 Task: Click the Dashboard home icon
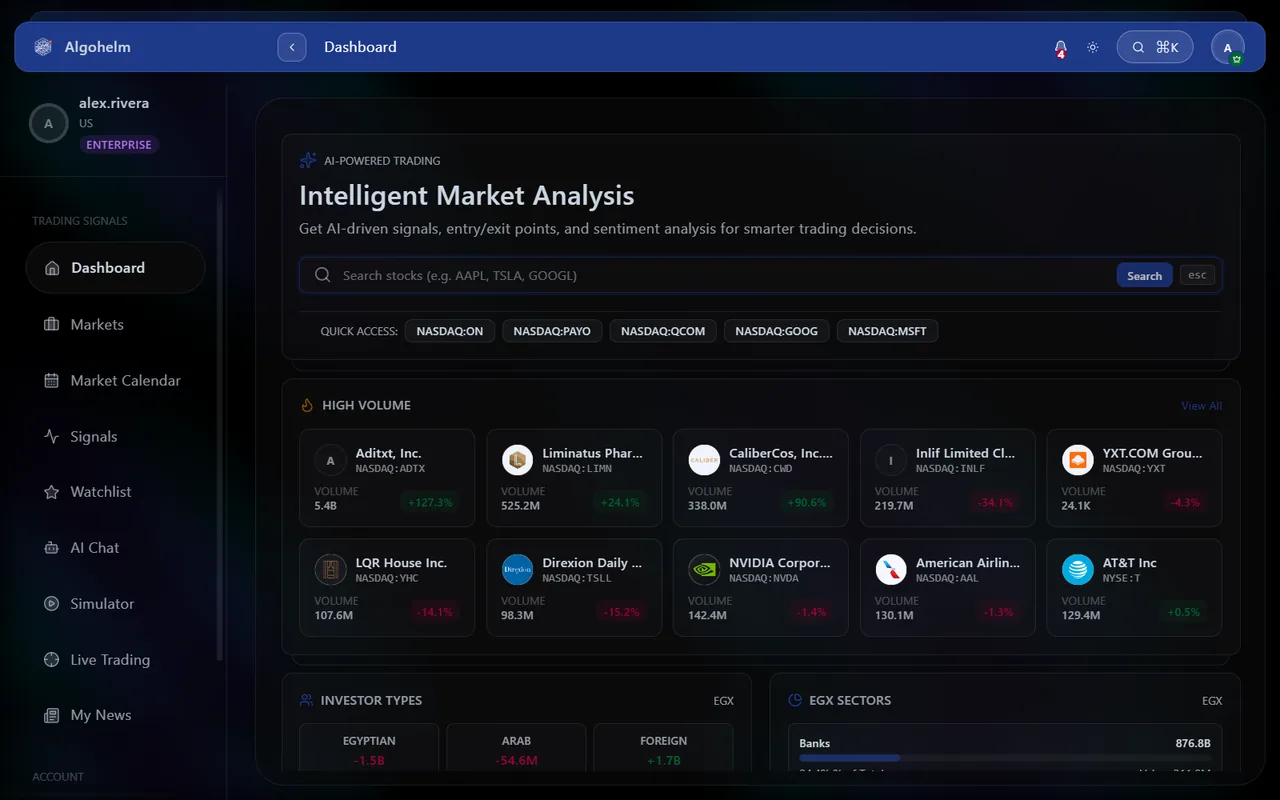pyautogui.click(x=52, y=268)
